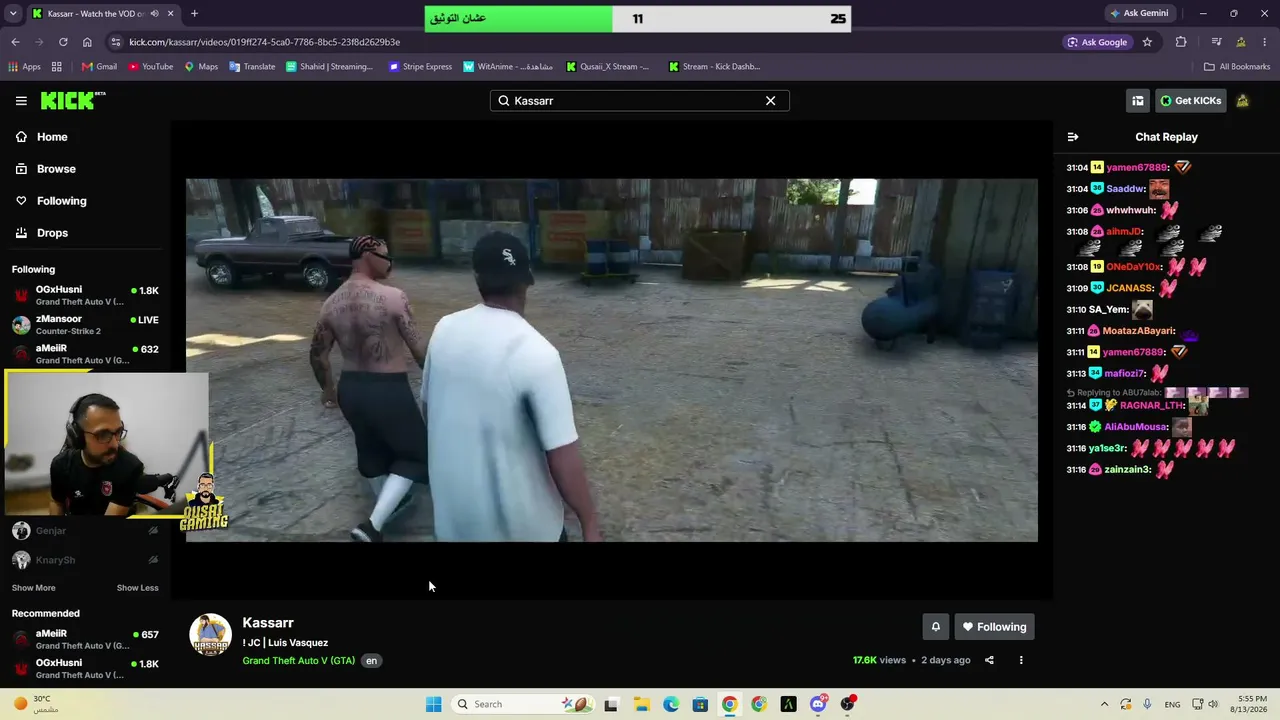Open a new browser tab
The width and height of the screenshot is (1280, 720).
194,14
